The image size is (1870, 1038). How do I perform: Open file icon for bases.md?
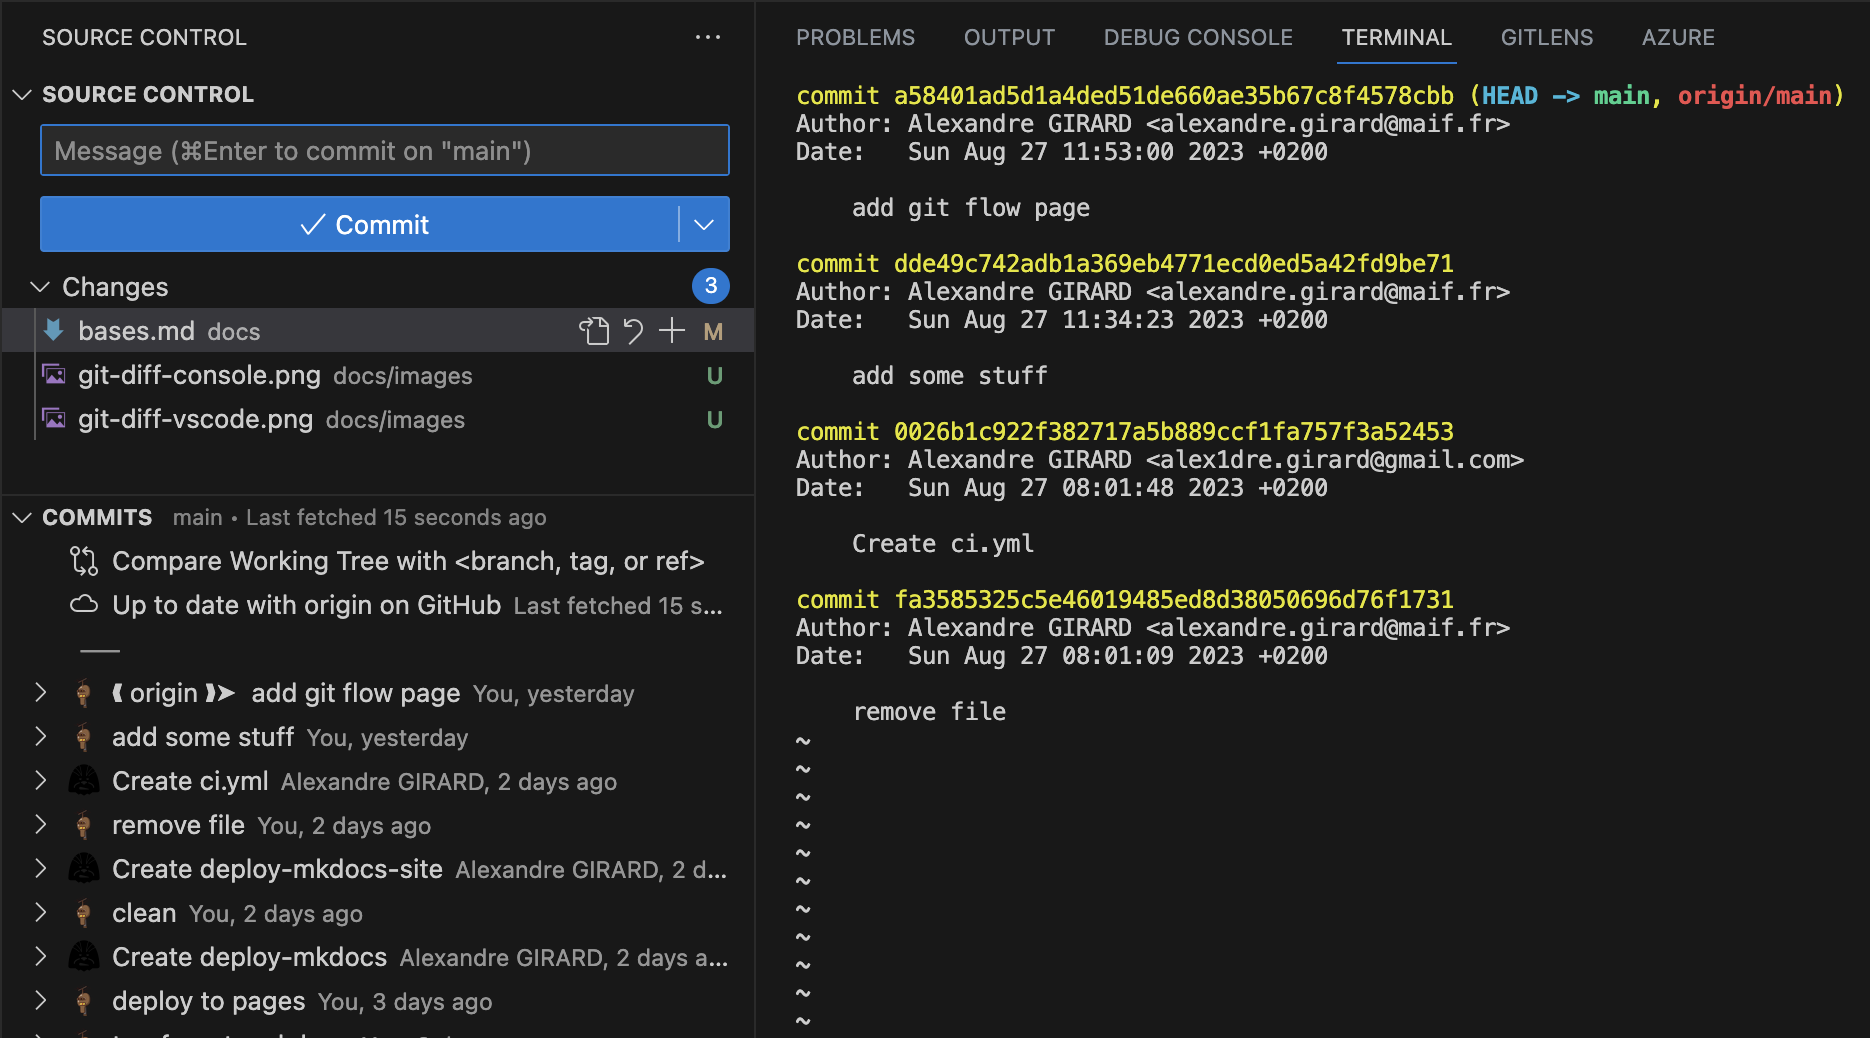pyautogui.click(x=594, y=331)
